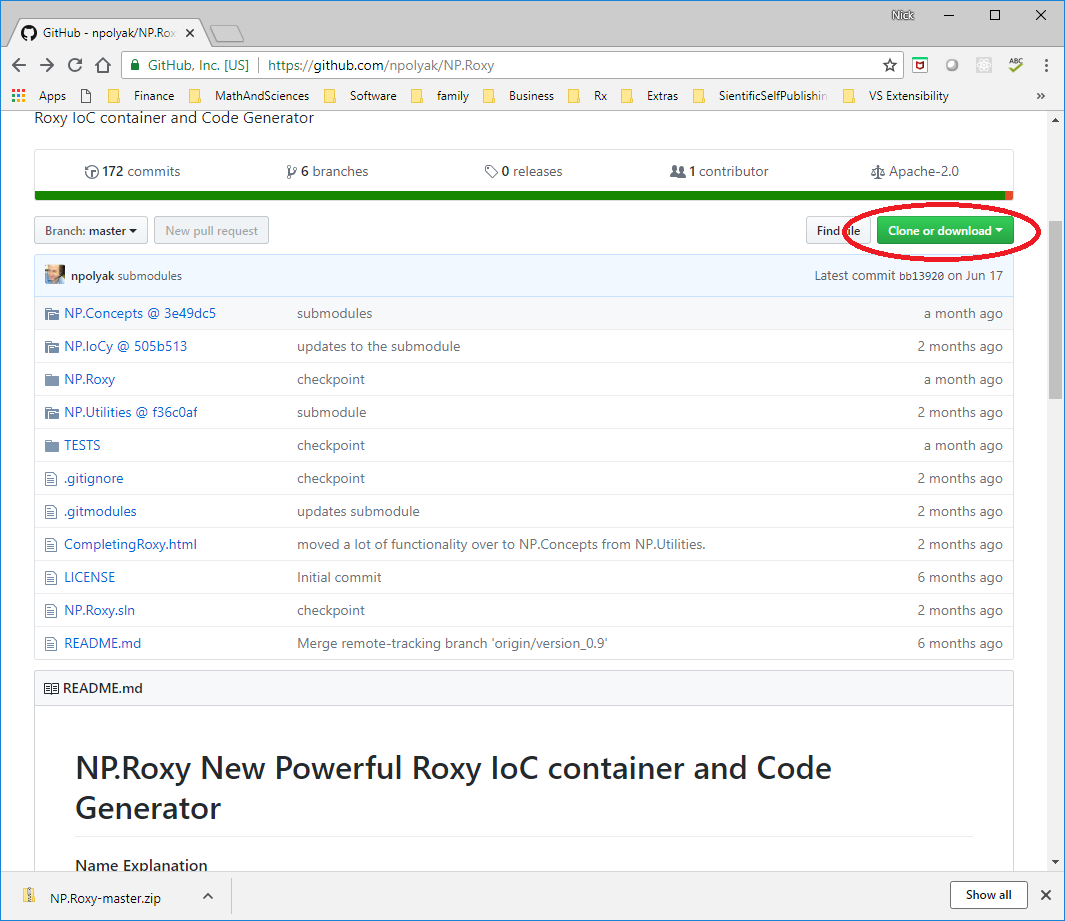
Task: Show more bookmarks with the double chevron
Action: pos(1041,96)
